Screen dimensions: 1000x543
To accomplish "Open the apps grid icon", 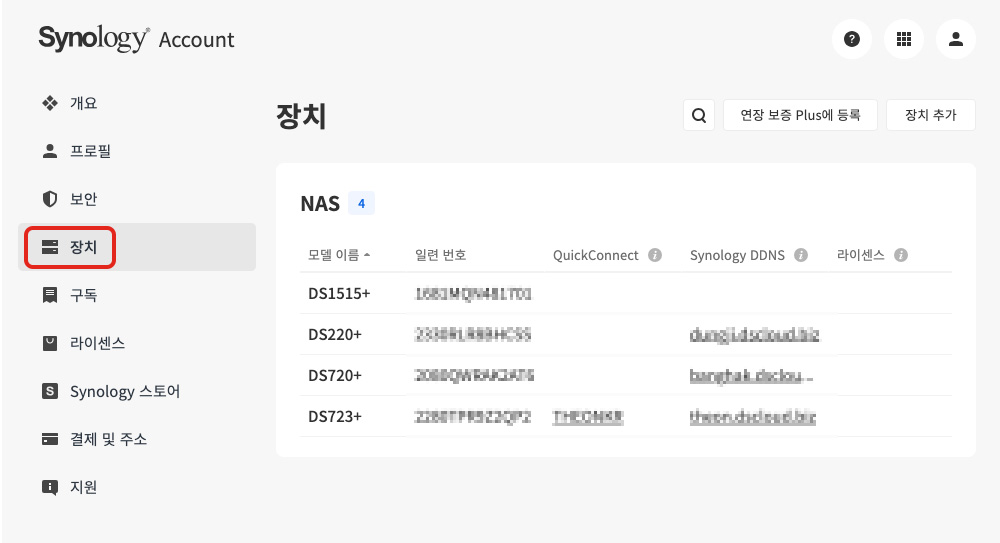I will (904, 39).
